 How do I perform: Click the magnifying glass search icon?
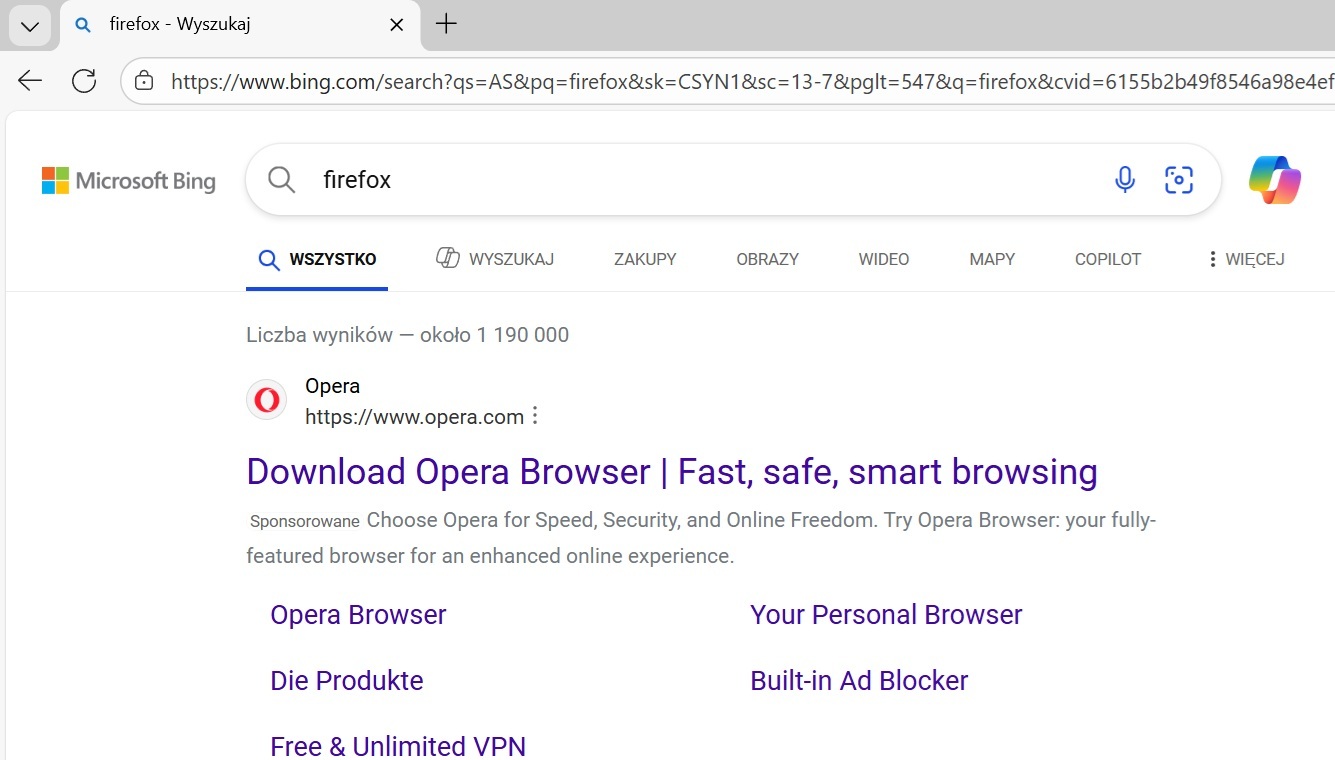(282, 180)
